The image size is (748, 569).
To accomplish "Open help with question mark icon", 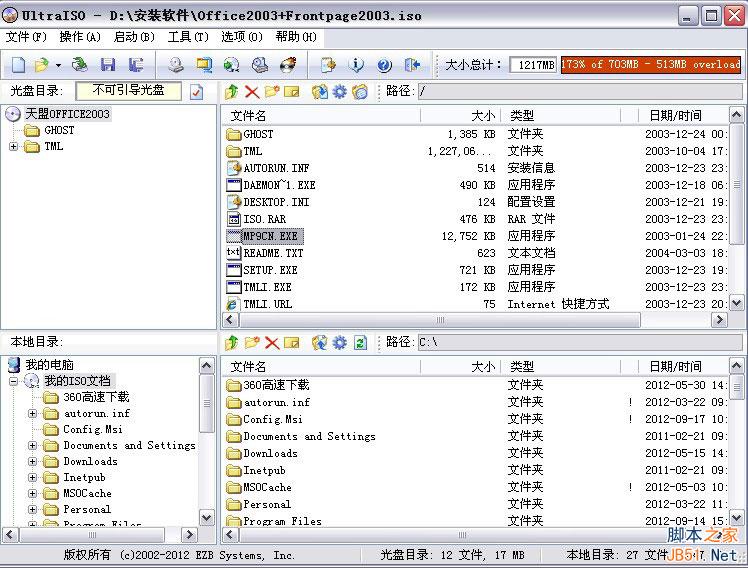I will coord(384,64).
